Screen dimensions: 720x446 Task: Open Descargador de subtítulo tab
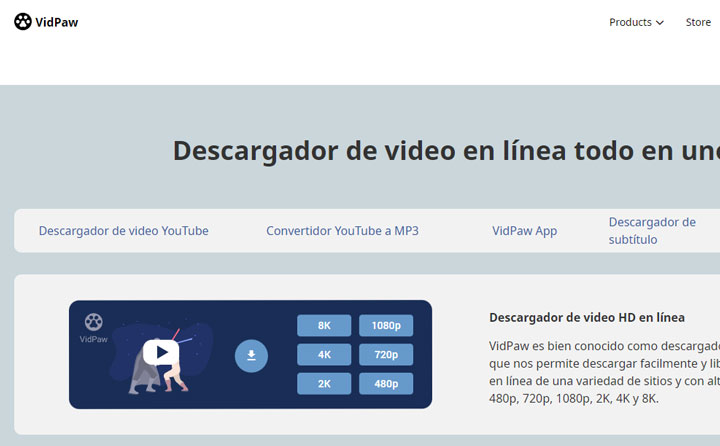652,231
